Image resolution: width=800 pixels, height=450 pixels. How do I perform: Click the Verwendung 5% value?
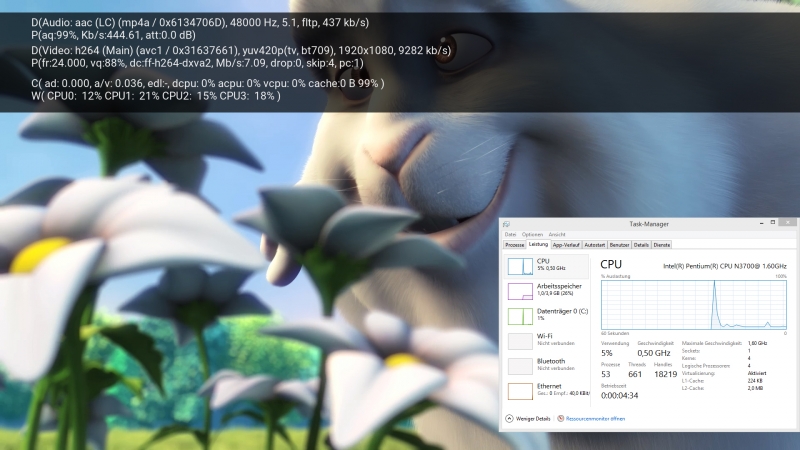click(x=607, y=353)
